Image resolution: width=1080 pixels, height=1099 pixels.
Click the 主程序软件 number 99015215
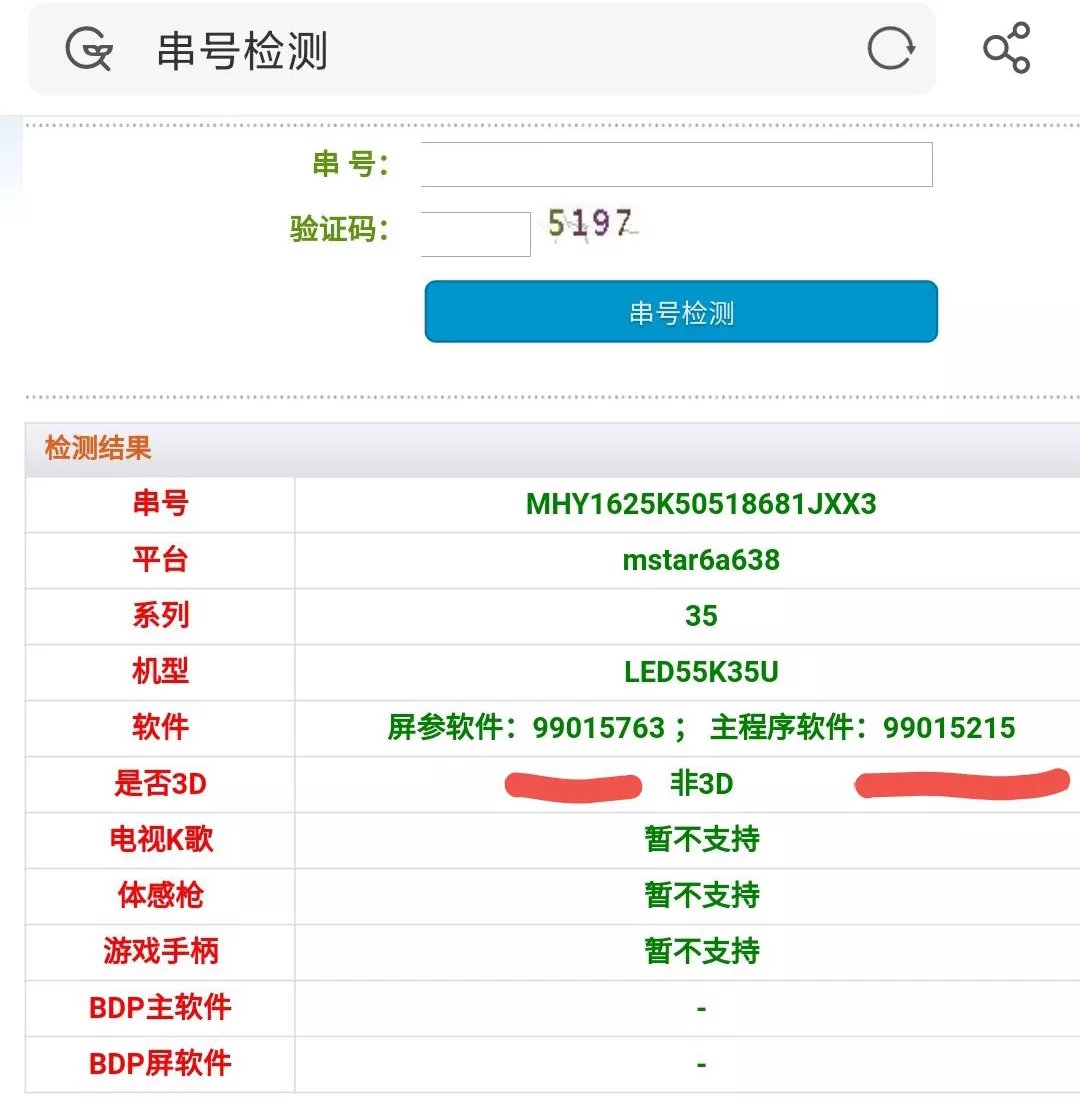(x=949, y=728)
